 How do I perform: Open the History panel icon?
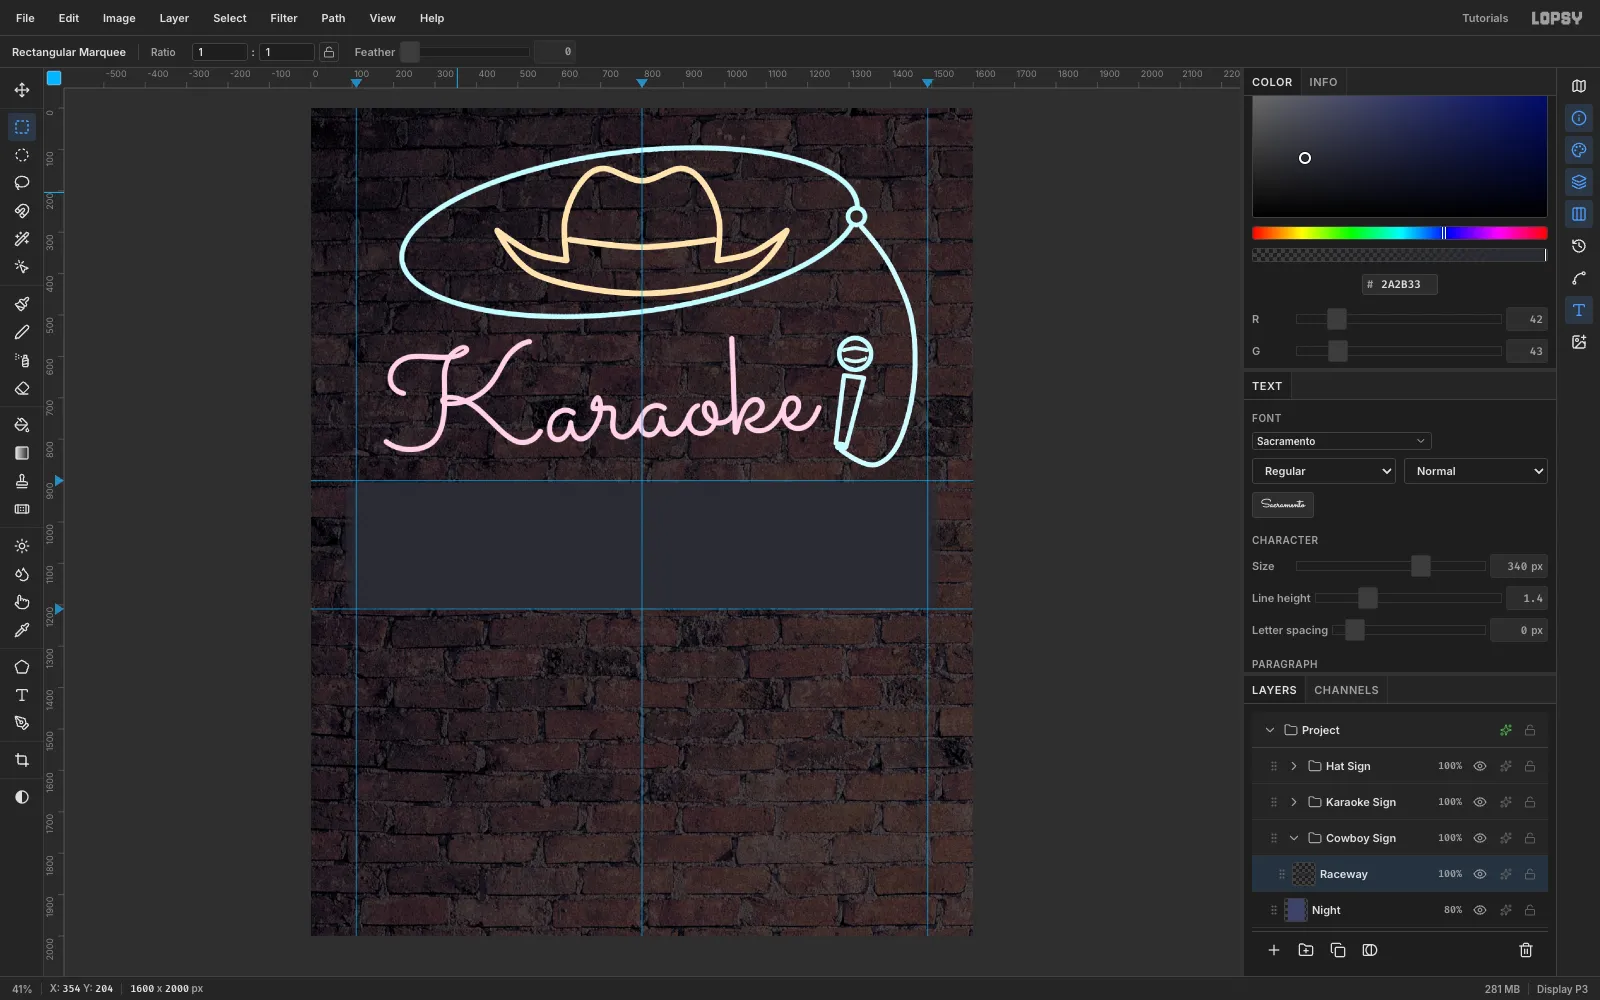point(1579,246)
